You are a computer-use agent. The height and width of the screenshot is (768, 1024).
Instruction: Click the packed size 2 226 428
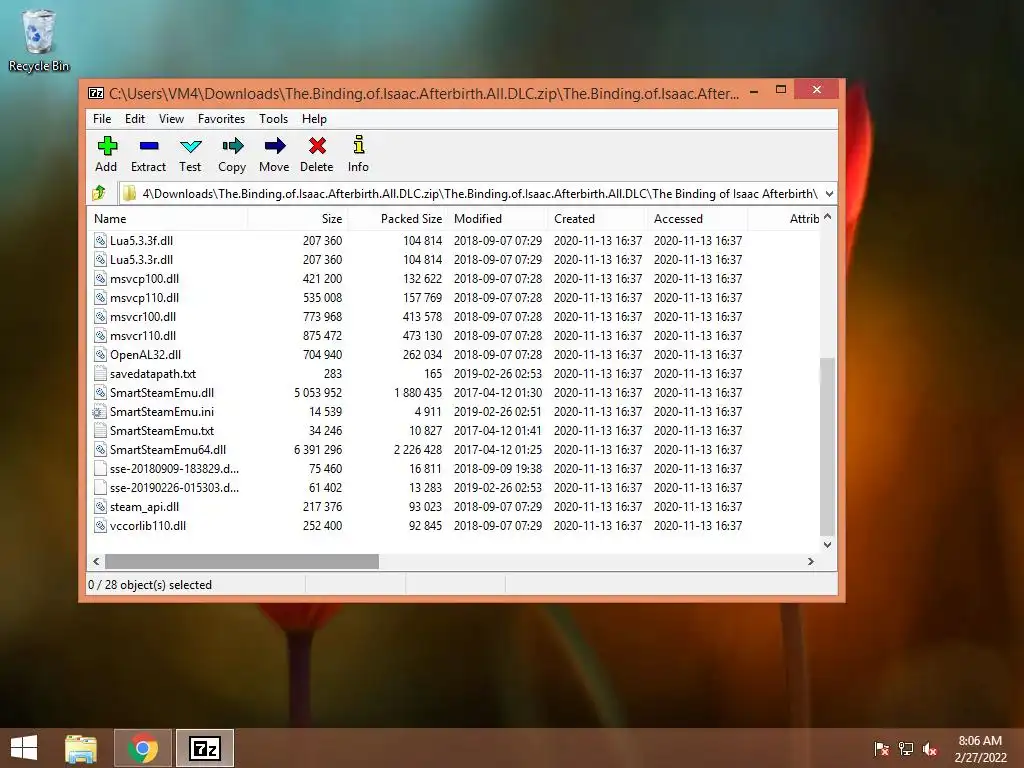click(418, 449)
